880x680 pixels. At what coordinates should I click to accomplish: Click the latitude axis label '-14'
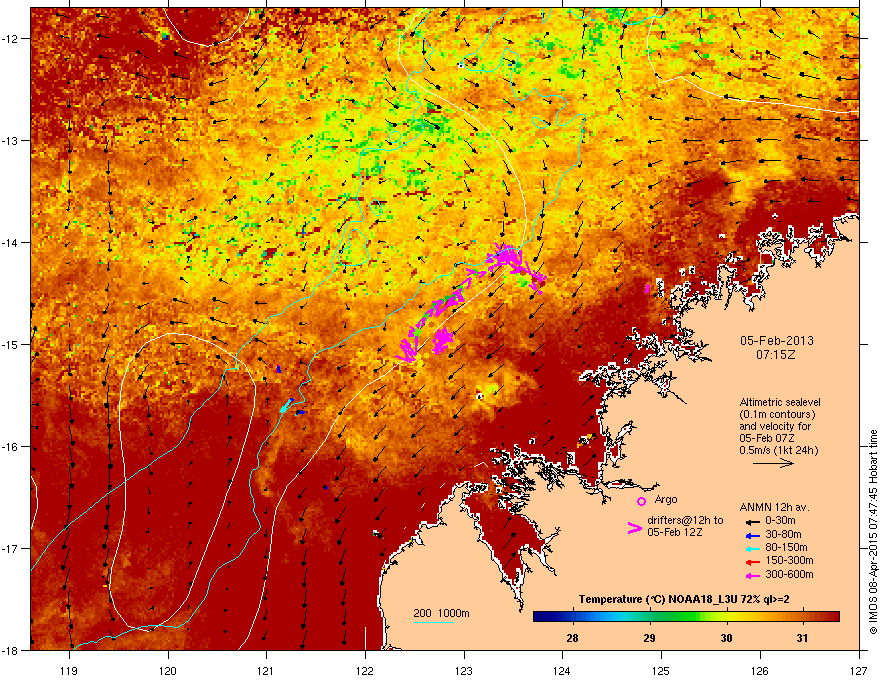pyautogui.click(x=10, y=242)
